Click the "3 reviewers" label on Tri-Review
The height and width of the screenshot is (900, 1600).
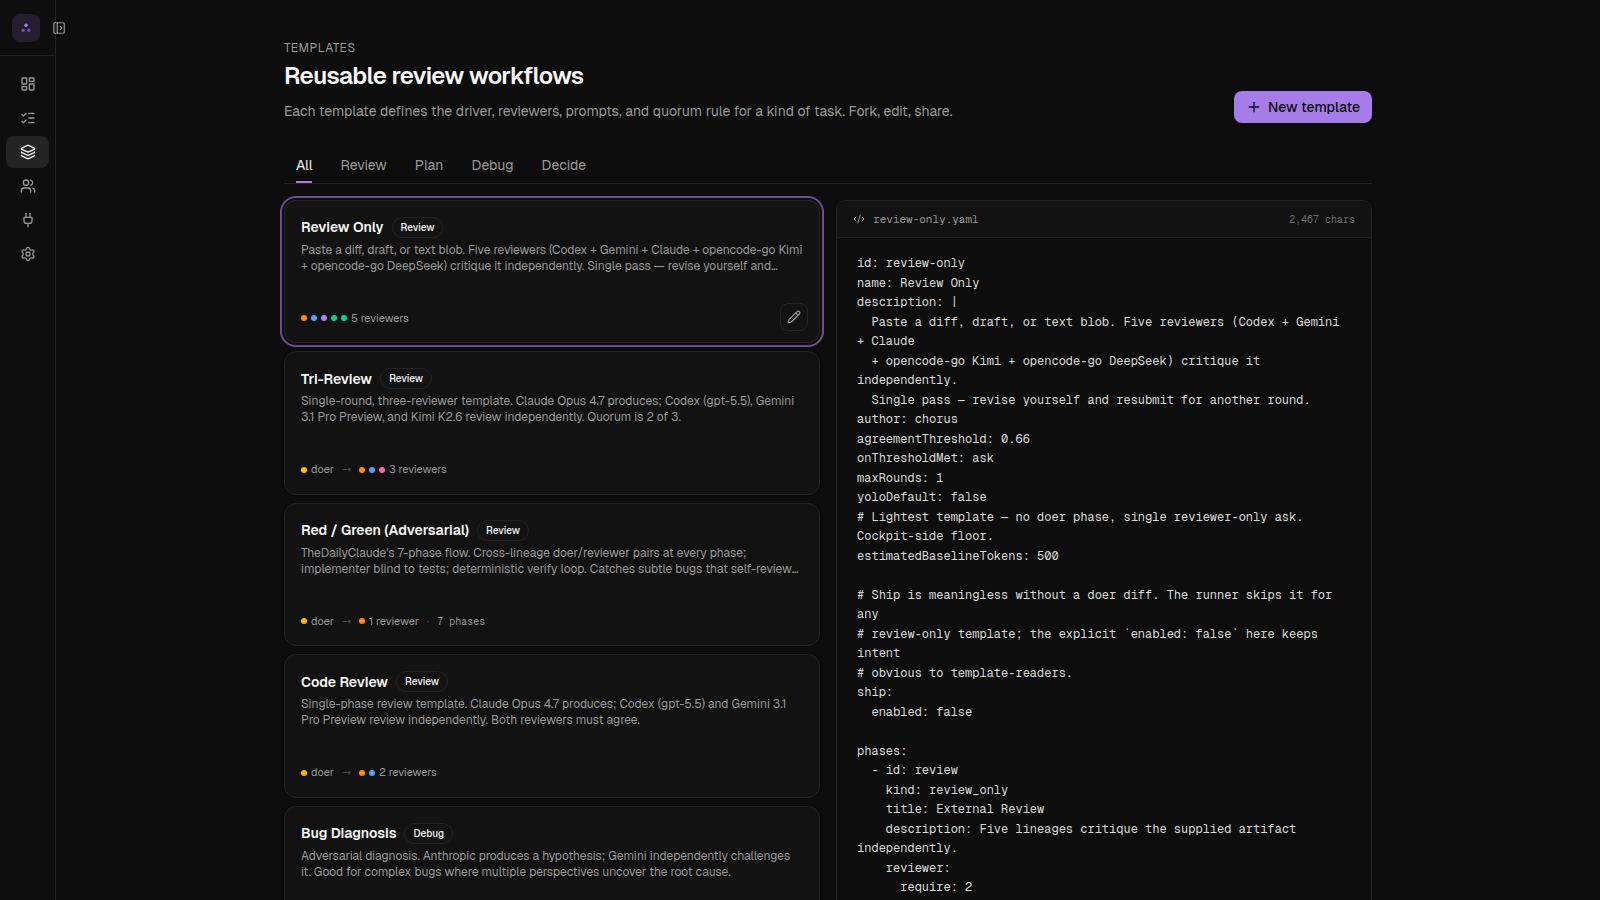418,469
